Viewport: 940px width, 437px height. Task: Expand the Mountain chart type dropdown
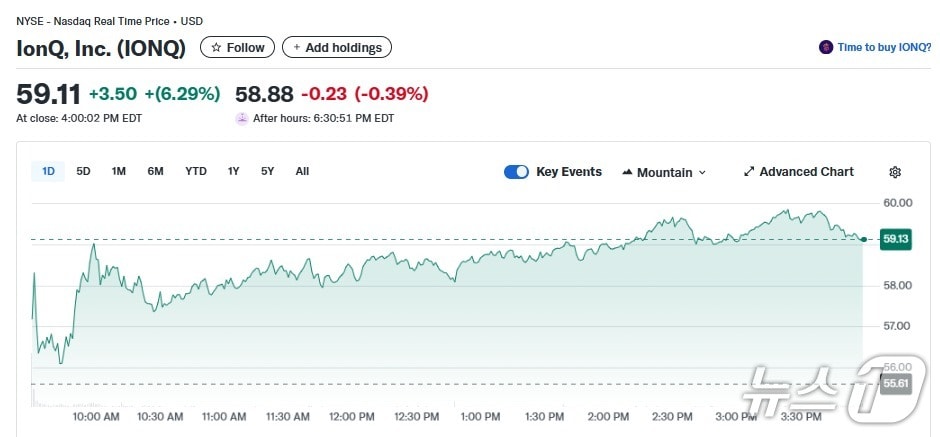tap(702, 172)
